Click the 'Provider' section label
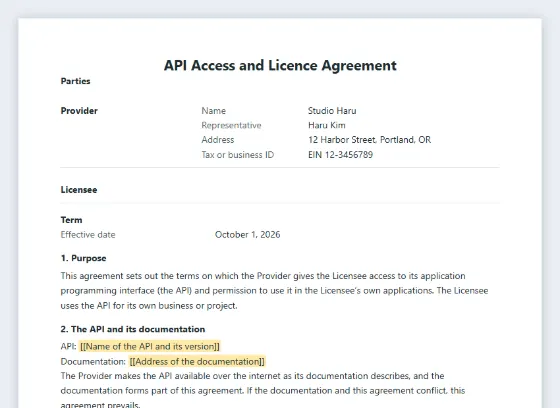Screen dimensions: 560x408 pos(79,111)
